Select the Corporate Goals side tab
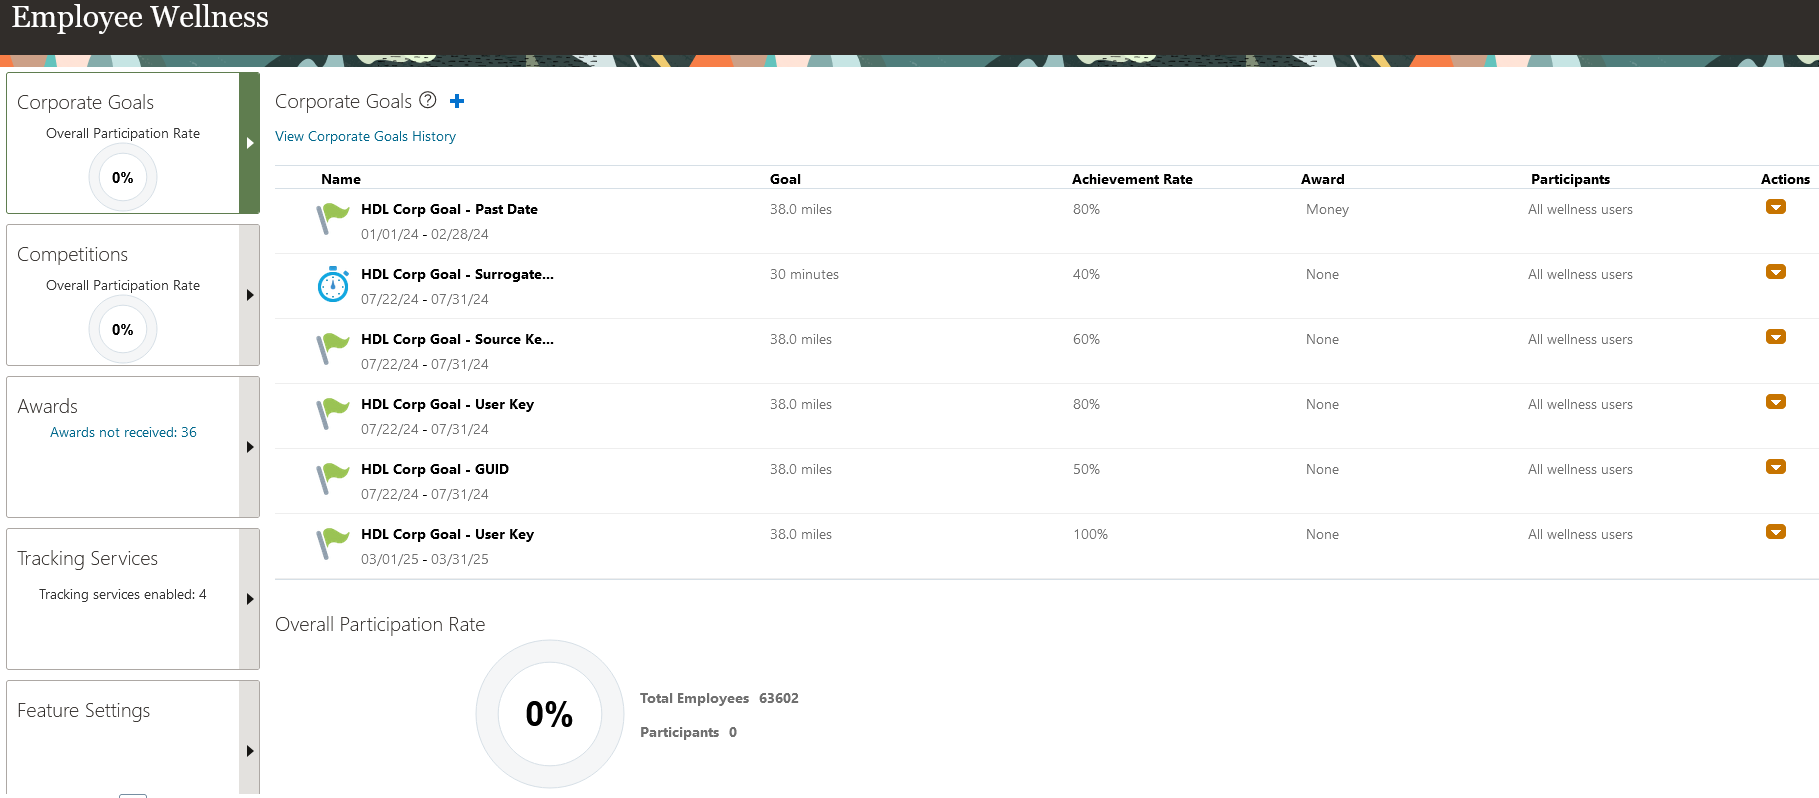 click(133, 143)
